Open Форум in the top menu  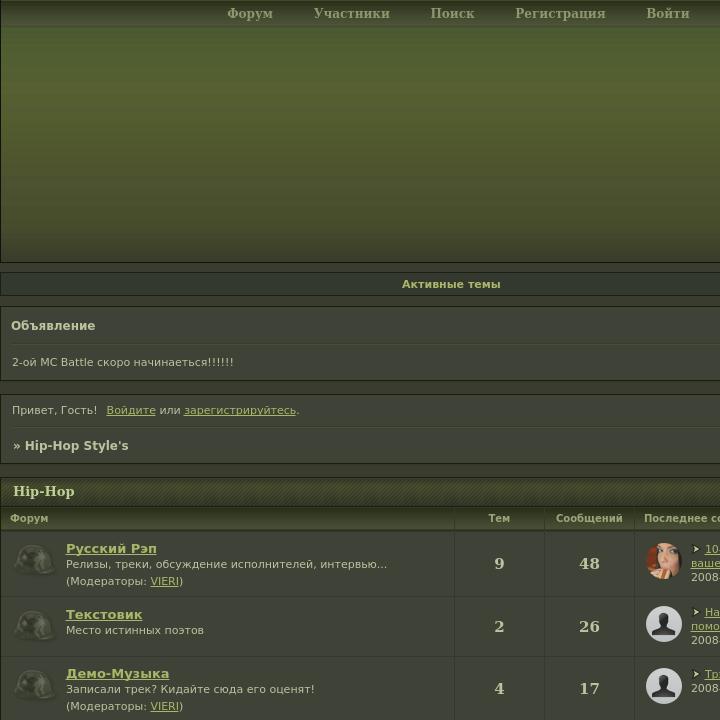tap(250, 13)
